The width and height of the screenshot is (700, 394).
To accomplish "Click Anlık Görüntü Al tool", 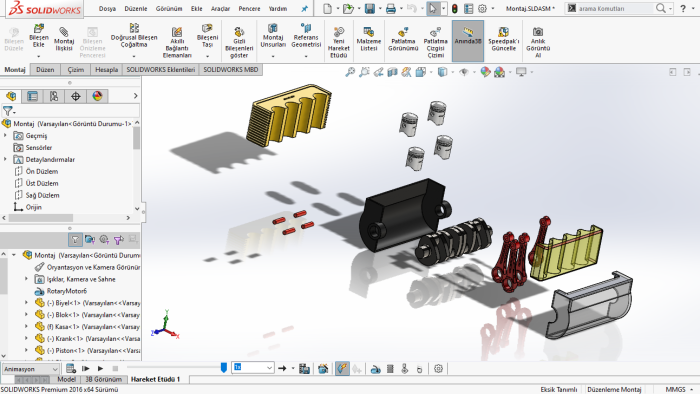I will [x=538, y=42].
